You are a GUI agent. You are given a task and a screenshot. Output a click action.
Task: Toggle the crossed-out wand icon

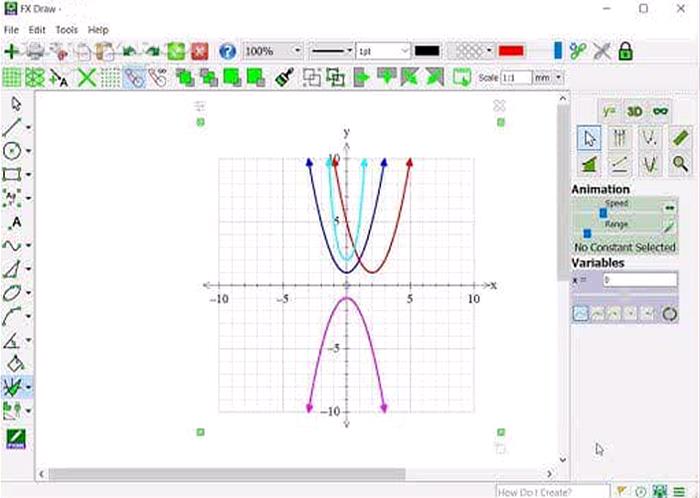[602, 51]
